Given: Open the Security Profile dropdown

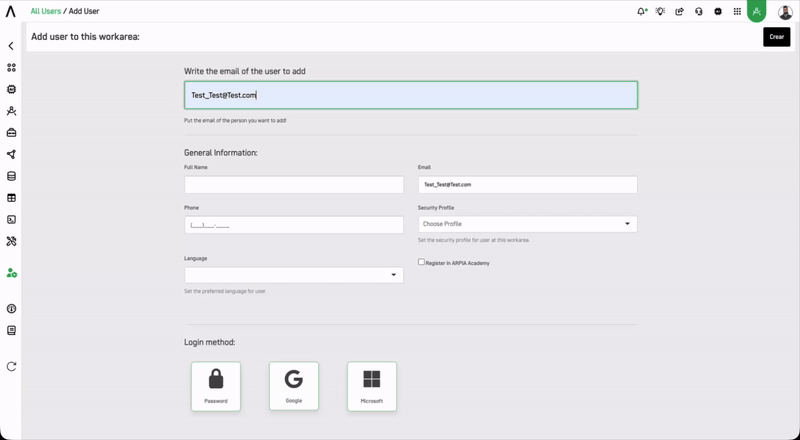Looking at the screenshot, I should [528, 224].
